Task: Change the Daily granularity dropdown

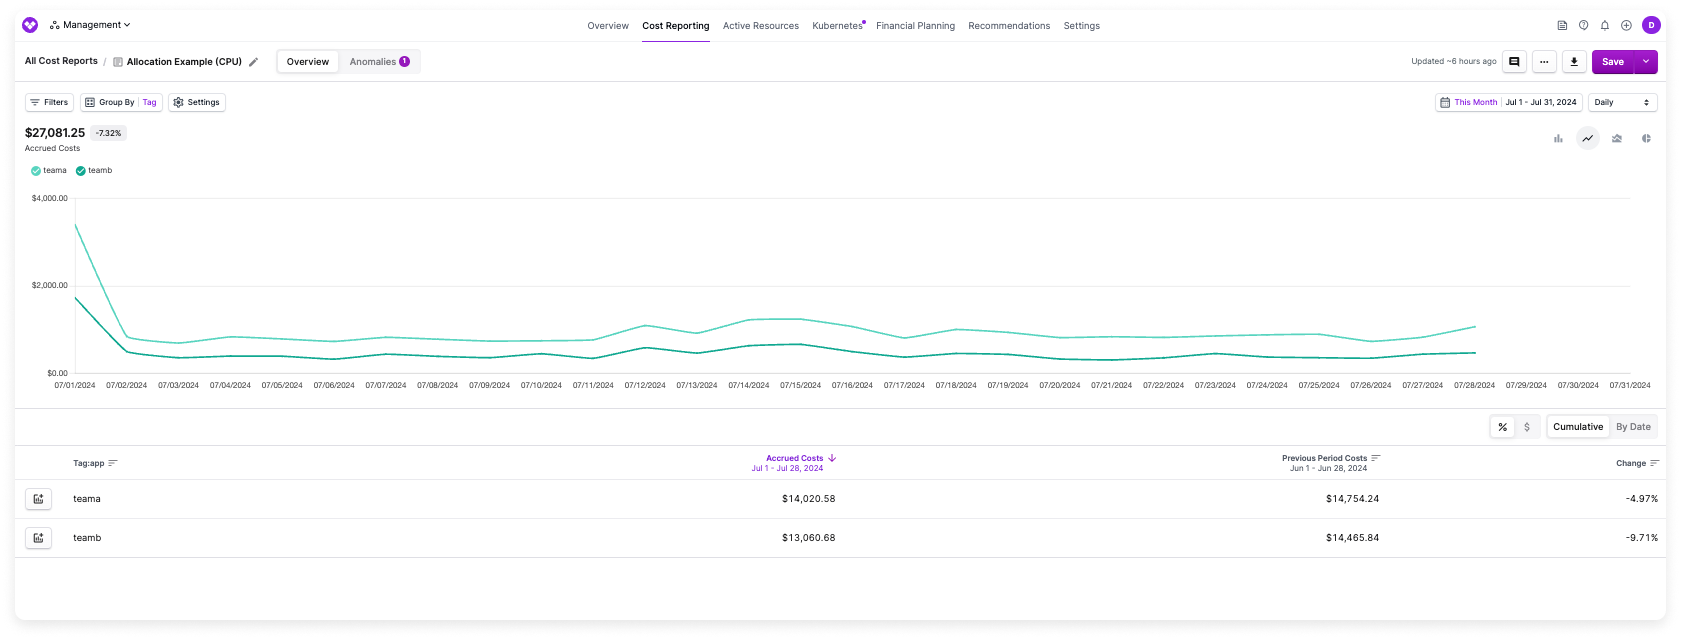Action: pyautogui.click(x=1623, y=102)
